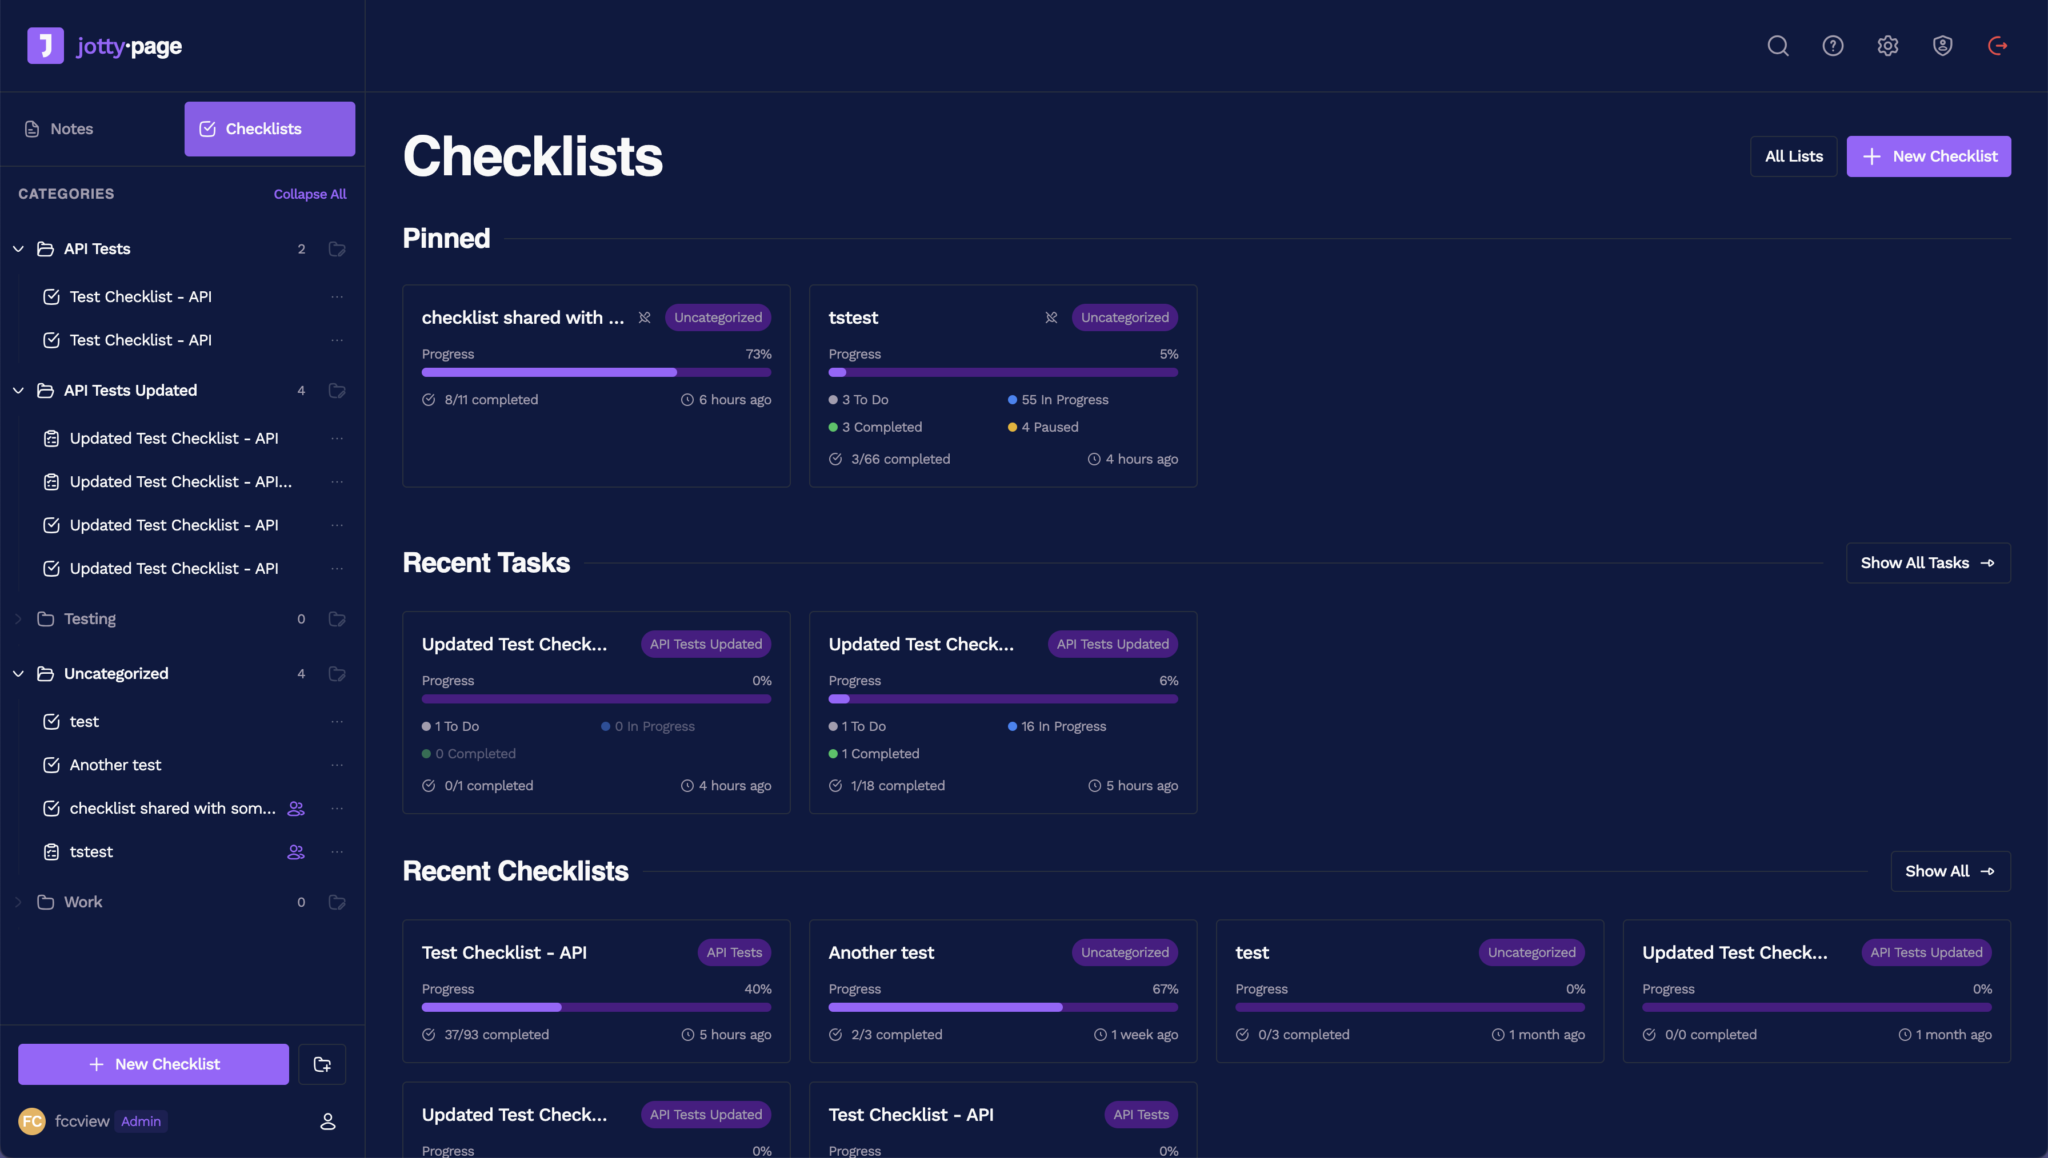2048x1158 pixels.
Task: Open the All Lists filter
Action: tap(1793, 156)
